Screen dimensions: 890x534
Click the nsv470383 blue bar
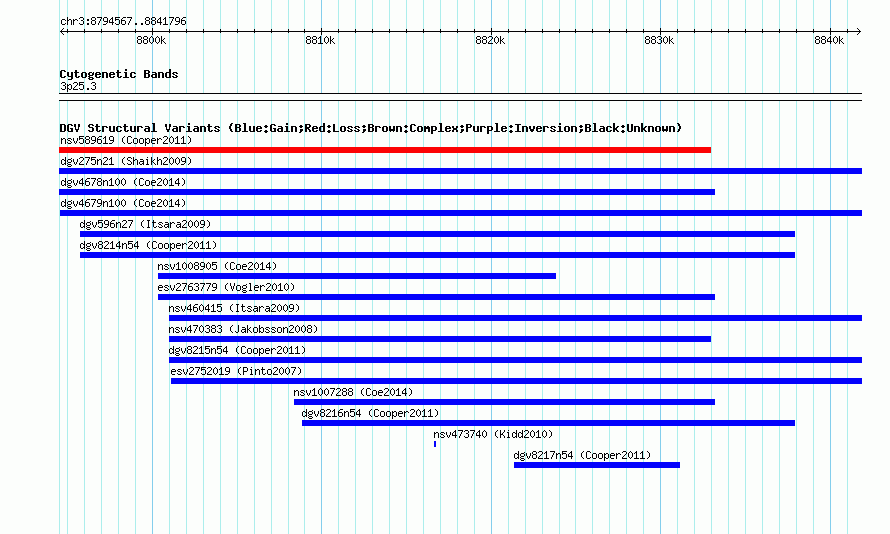point(440,339)
